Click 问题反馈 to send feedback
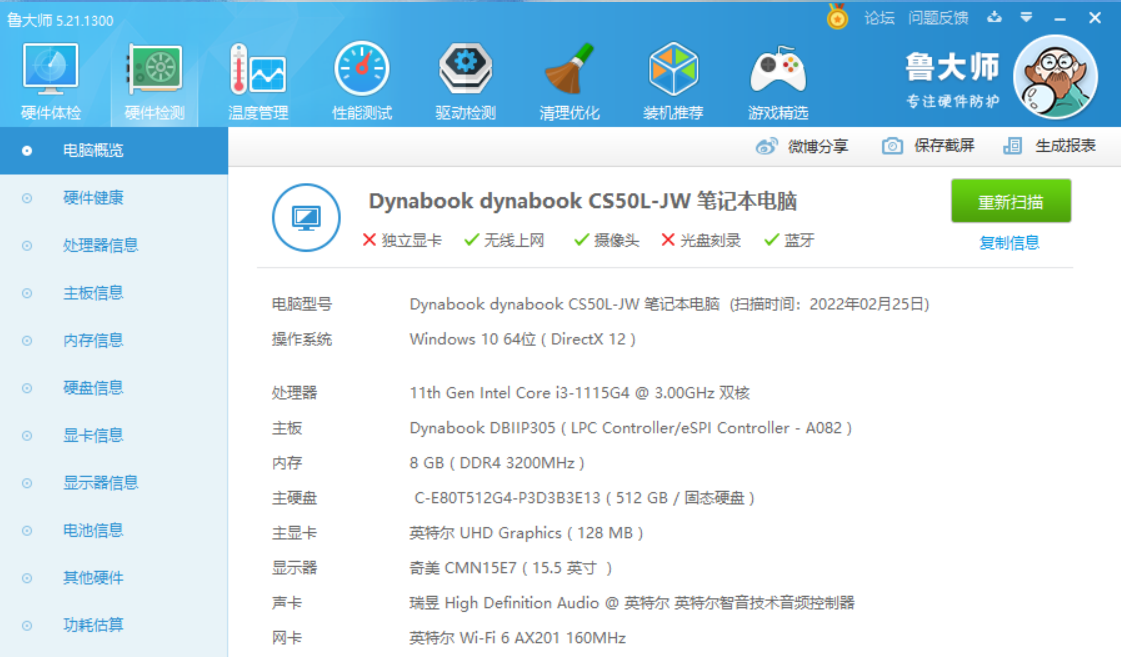Viewport: 1121px width, 657px height. pos(938,17)
